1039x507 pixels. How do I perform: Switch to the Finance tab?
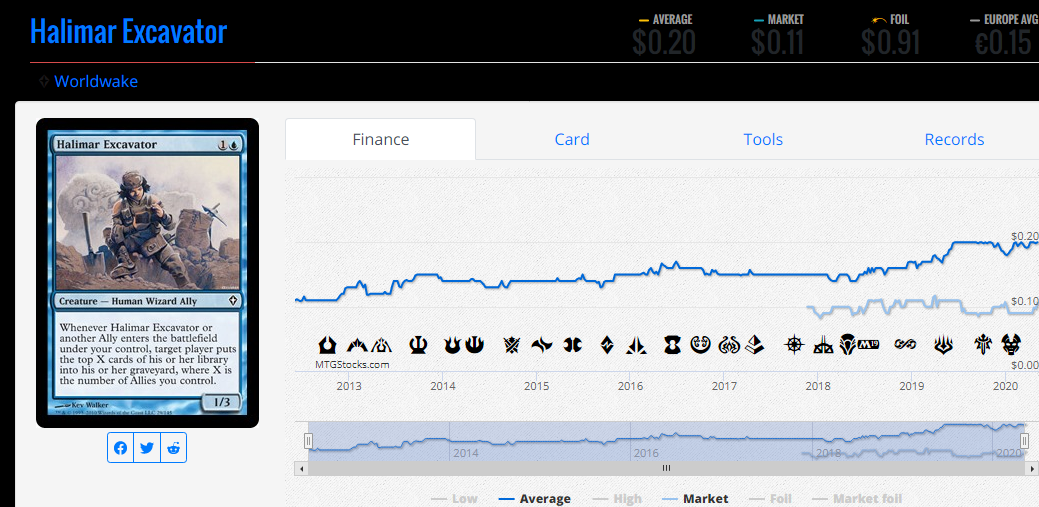coord(380,139)
